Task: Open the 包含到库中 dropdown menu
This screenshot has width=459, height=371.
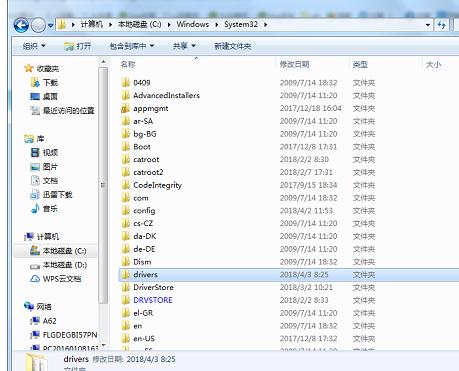Action: coord(132,46)
